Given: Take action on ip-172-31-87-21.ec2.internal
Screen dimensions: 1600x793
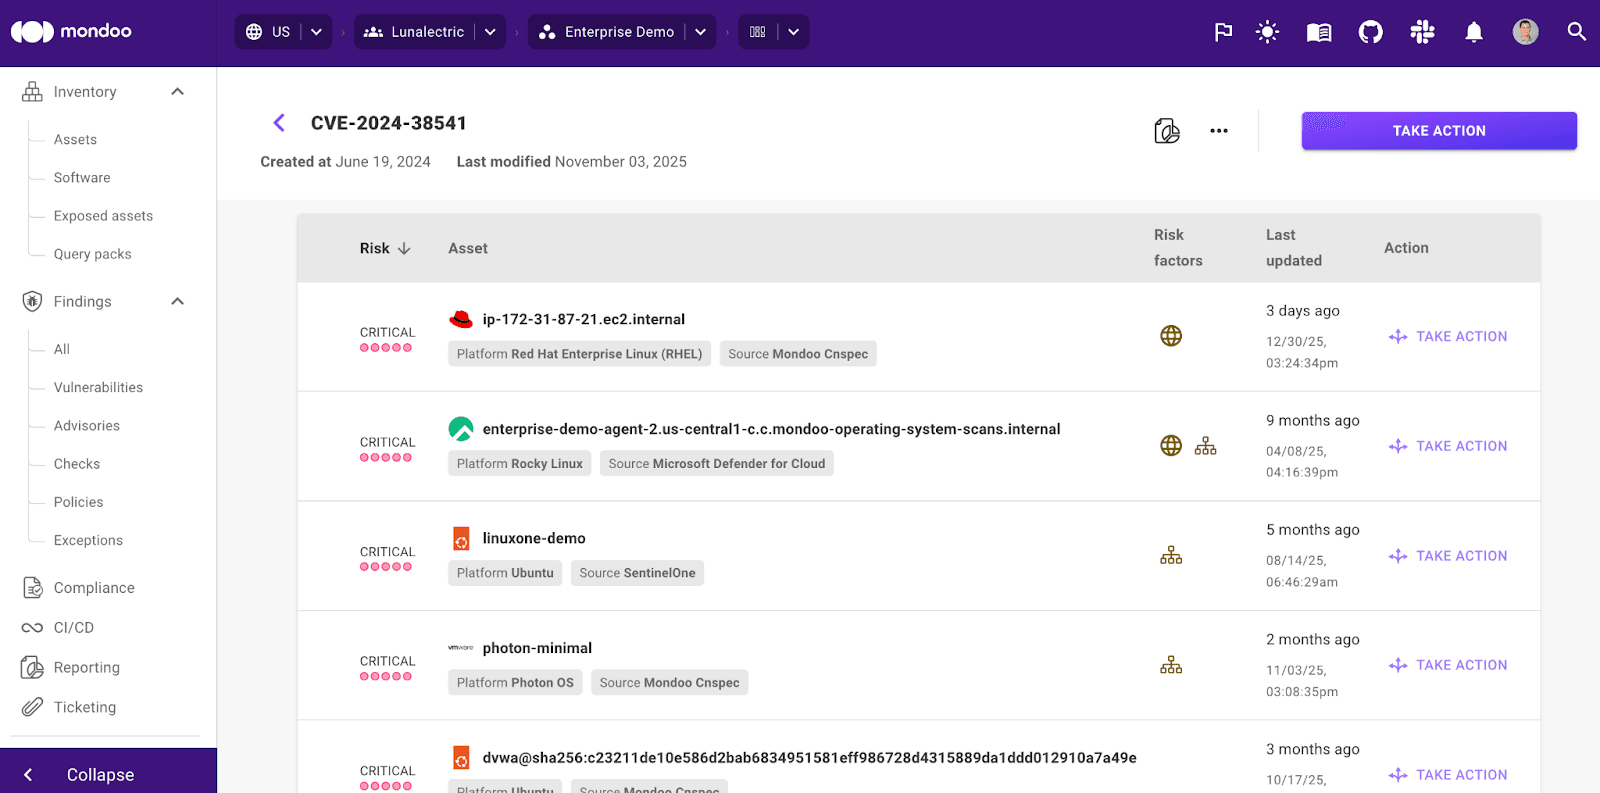Looking at the screenshot, I should tap(1448, 337).
